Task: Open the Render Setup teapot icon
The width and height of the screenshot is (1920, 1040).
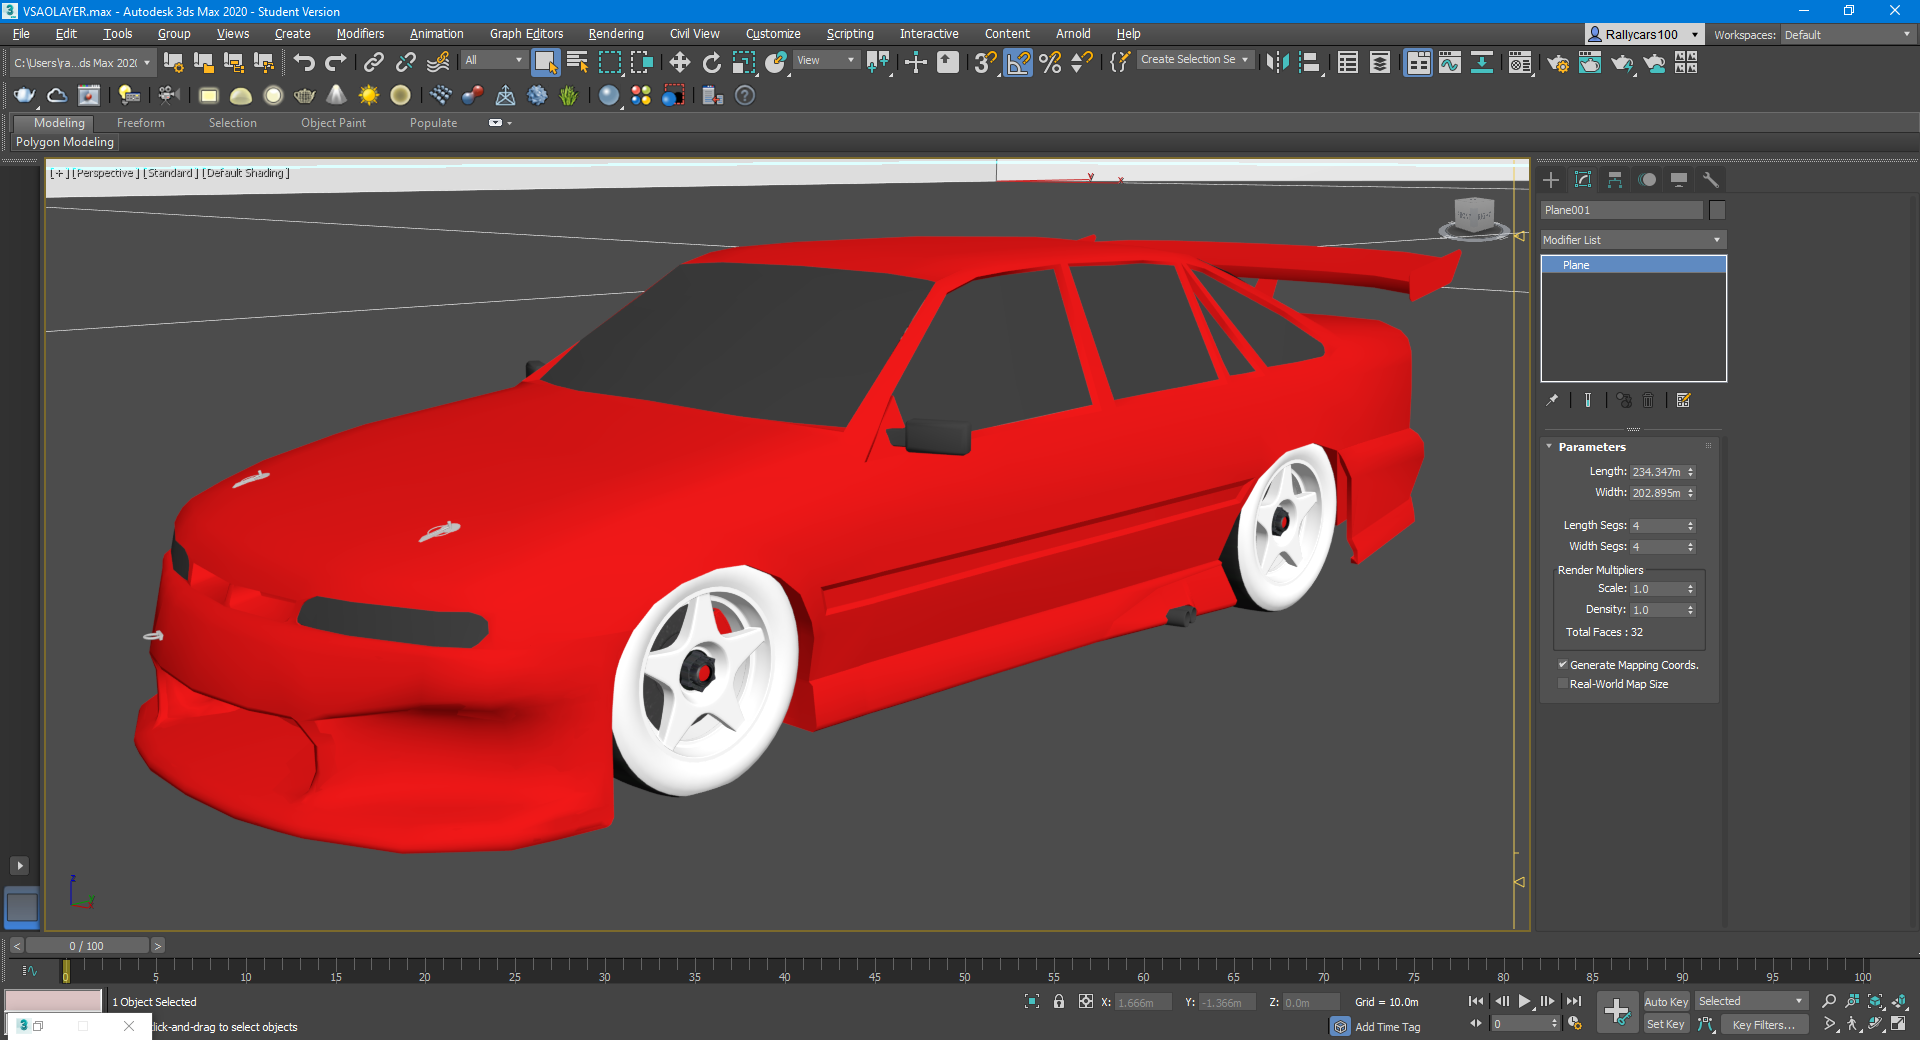Action: click(x=1558, y=63)
